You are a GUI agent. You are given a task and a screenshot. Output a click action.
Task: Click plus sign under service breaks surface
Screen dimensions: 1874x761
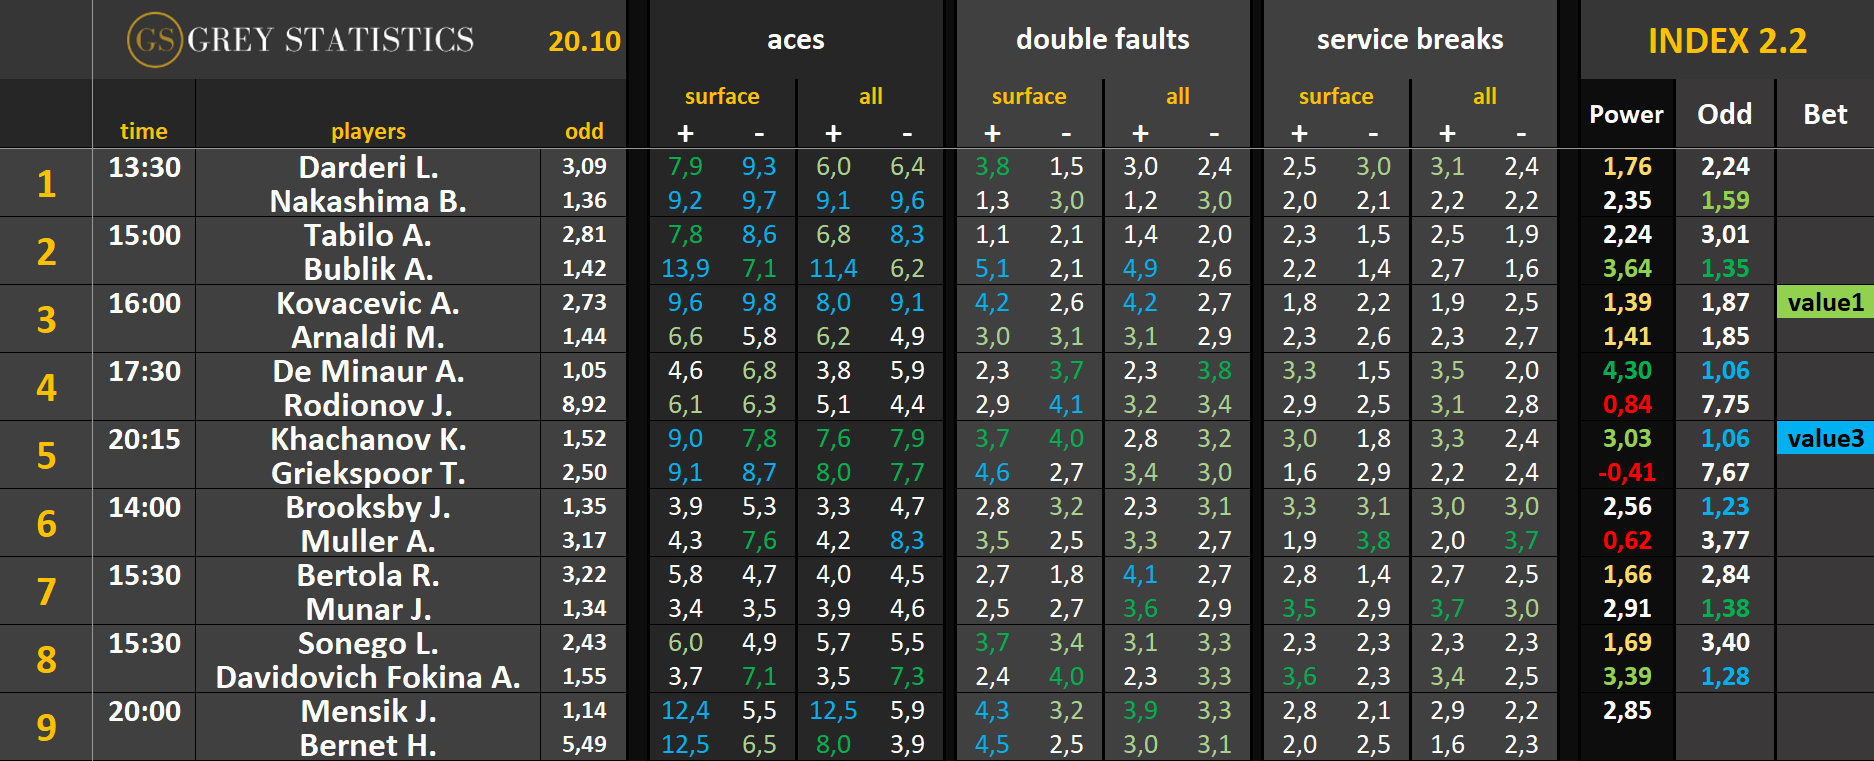click(1299, 133)
